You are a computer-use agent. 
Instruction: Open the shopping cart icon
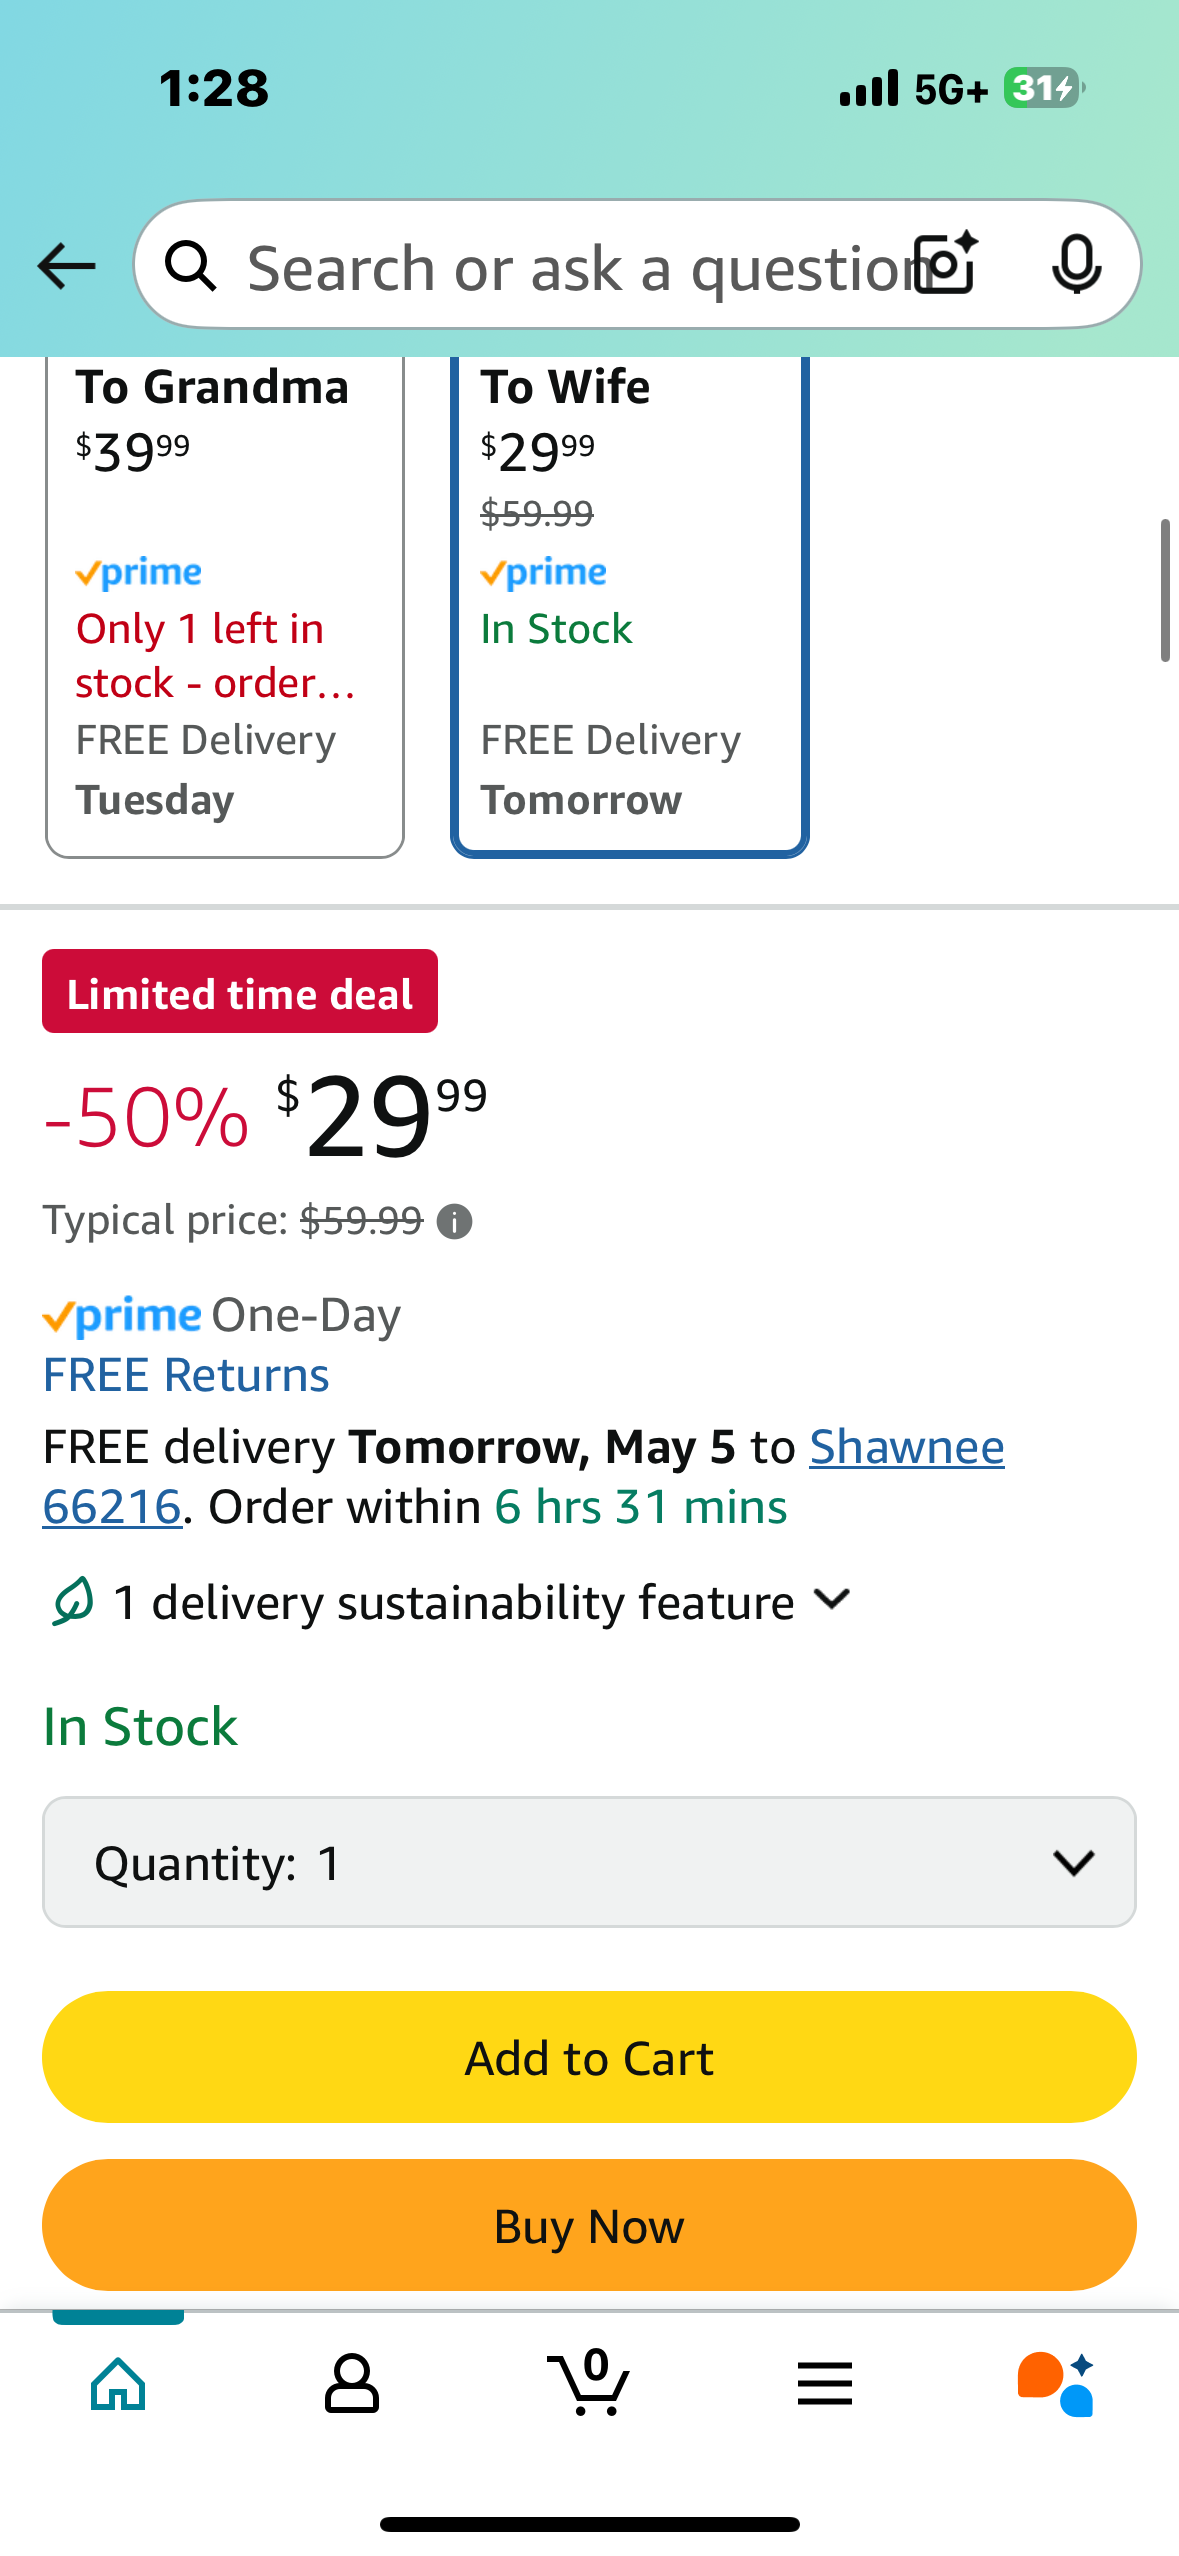click(589, 2382)
